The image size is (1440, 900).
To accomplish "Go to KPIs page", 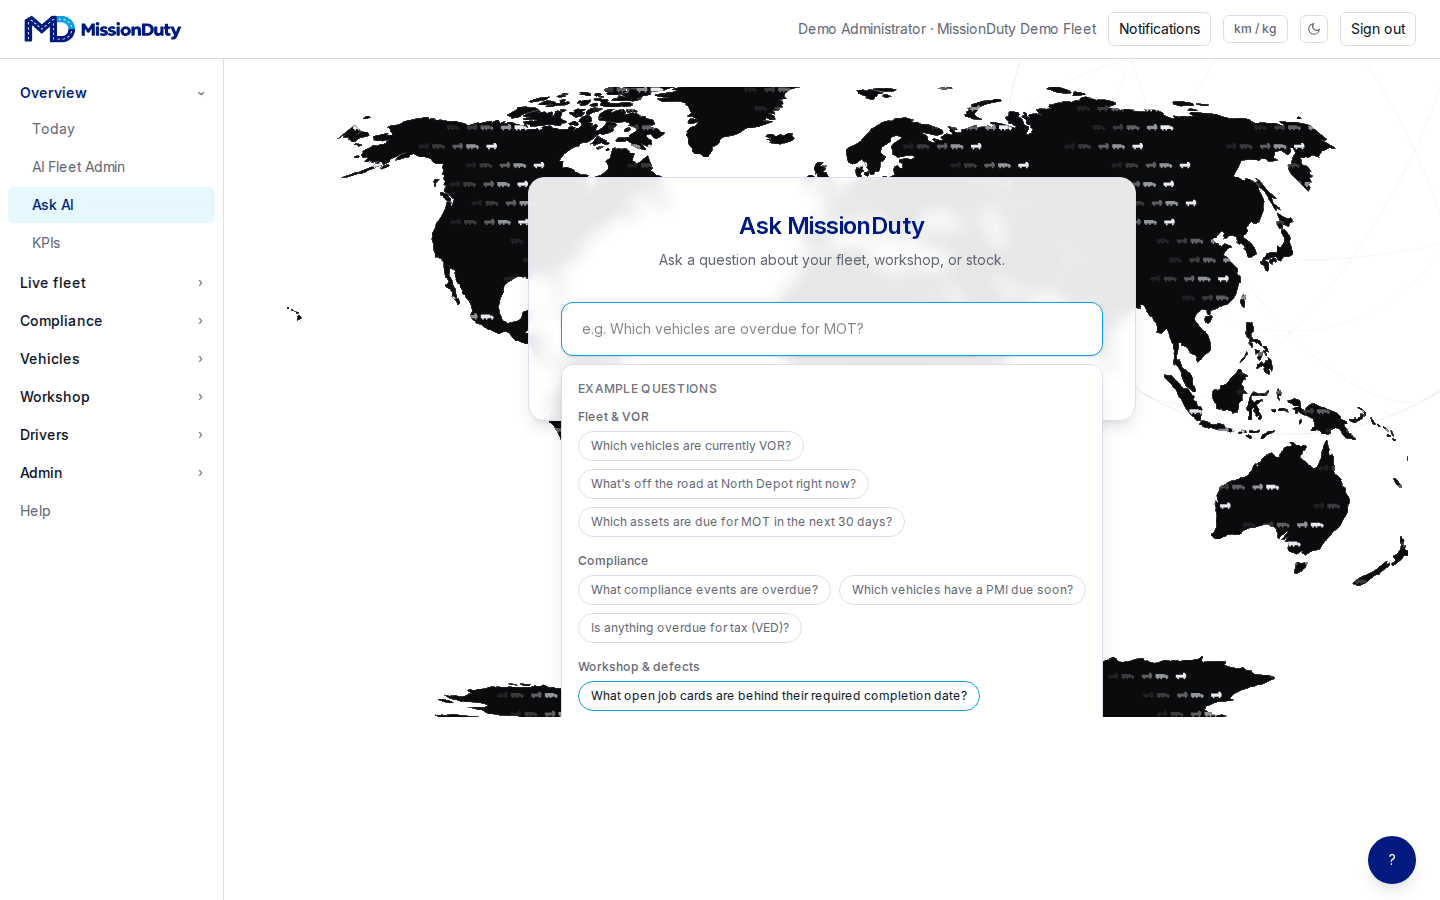I will point(111,243).
